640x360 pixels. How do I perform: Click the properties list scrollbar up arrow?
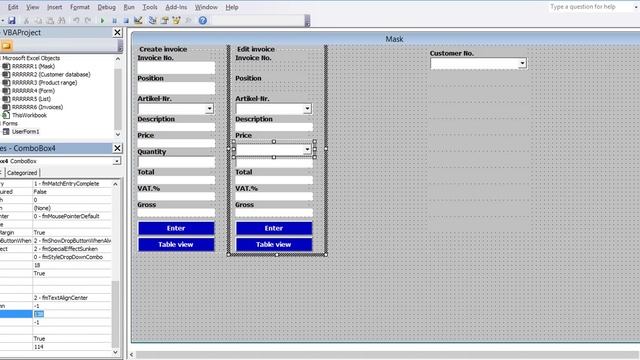pos(116,184)
